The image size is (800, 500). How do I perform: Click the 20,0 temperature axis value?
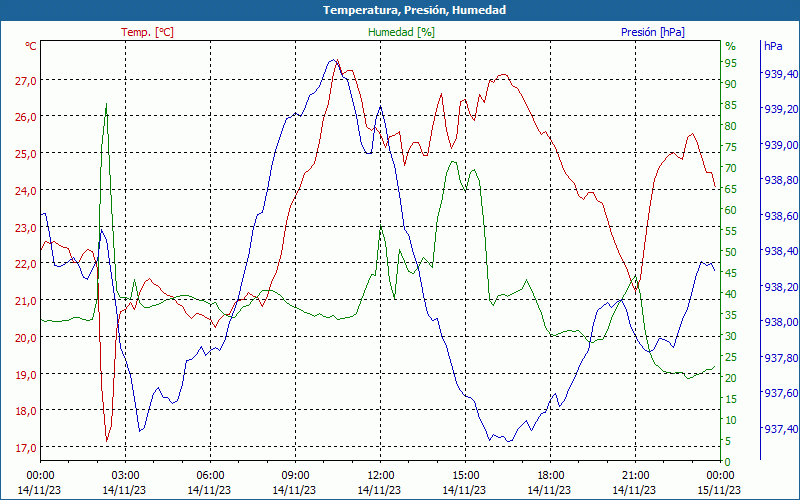(26, 337)
